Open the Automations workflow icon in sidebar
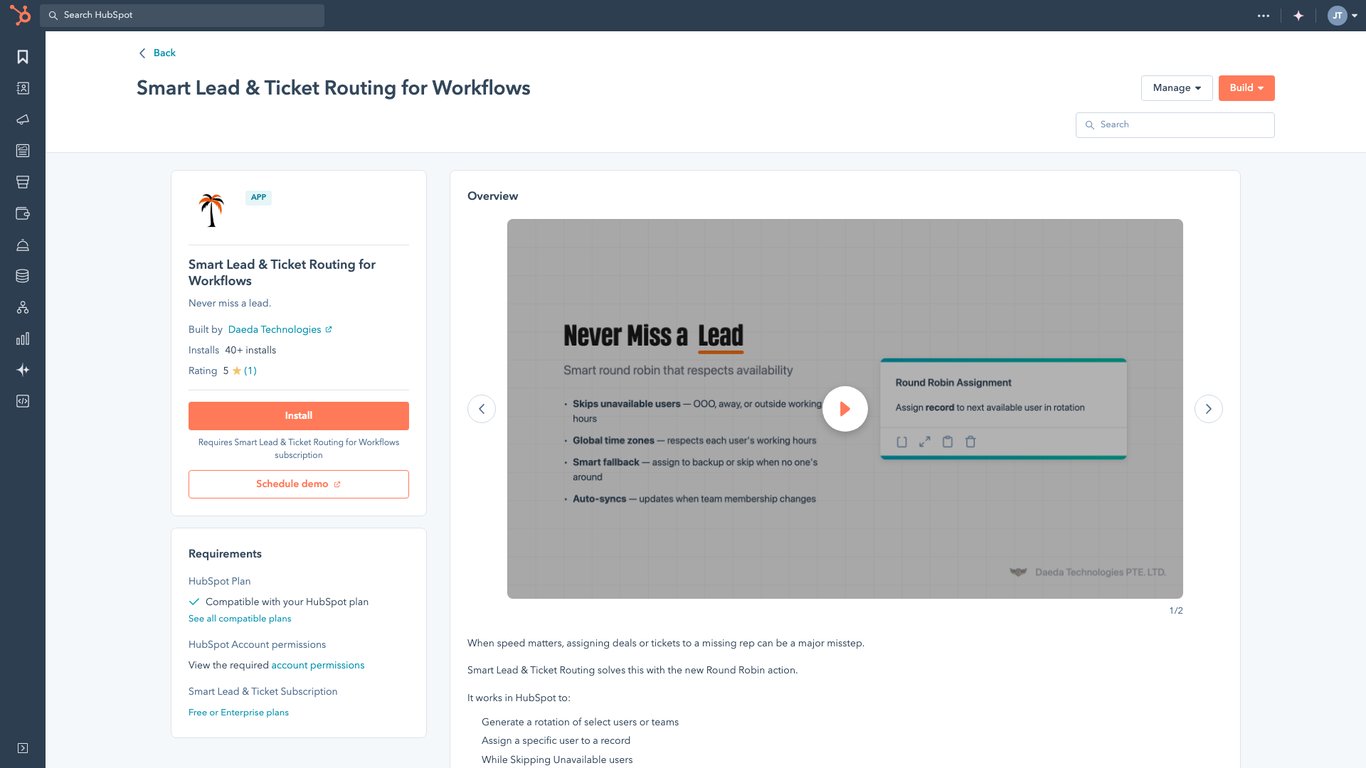 coord(22,306)
